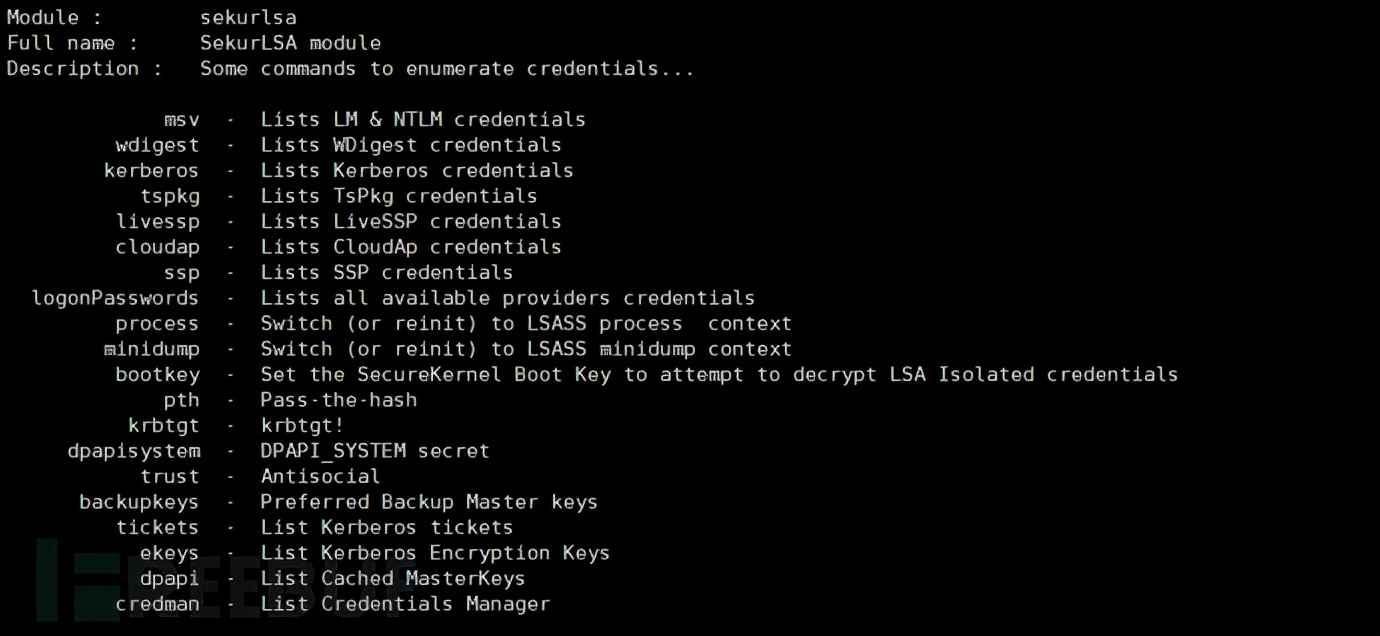Select the 'tspkg' command entry
The image size is (1380, 636).
tap(169, 196)
